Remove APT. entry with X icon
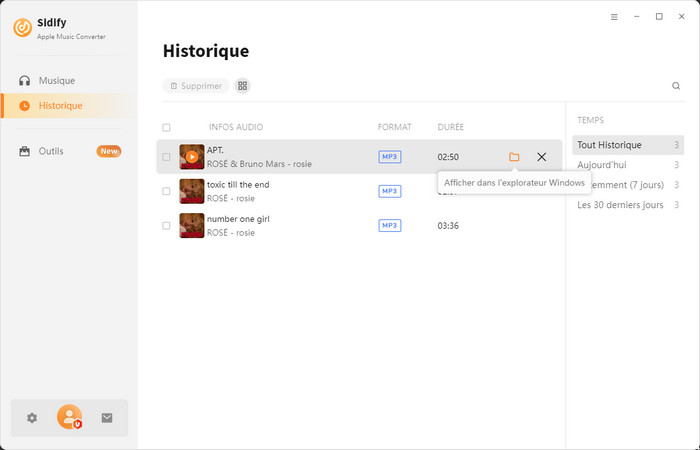Viewport: 700px width, 450px height. tap(542, 157)
